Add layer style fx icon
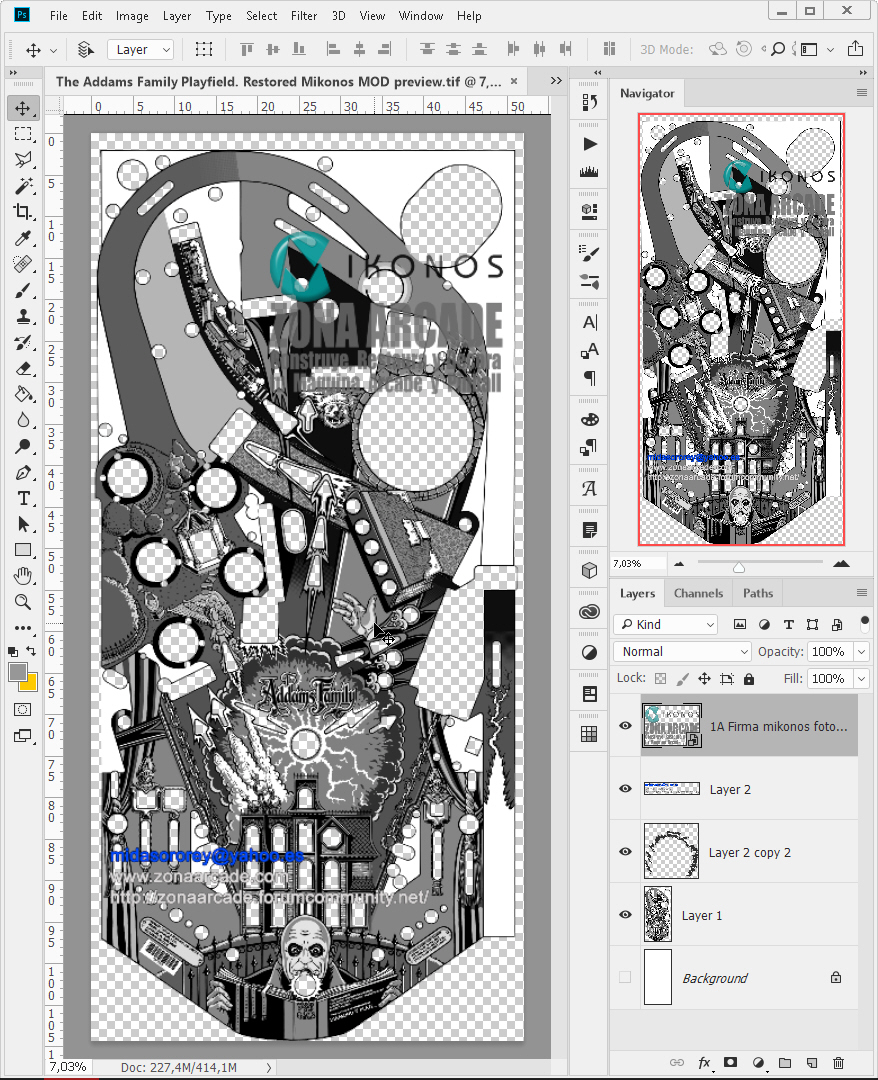The width and height of the screenshot is (878, 1080). [704, 1063]
